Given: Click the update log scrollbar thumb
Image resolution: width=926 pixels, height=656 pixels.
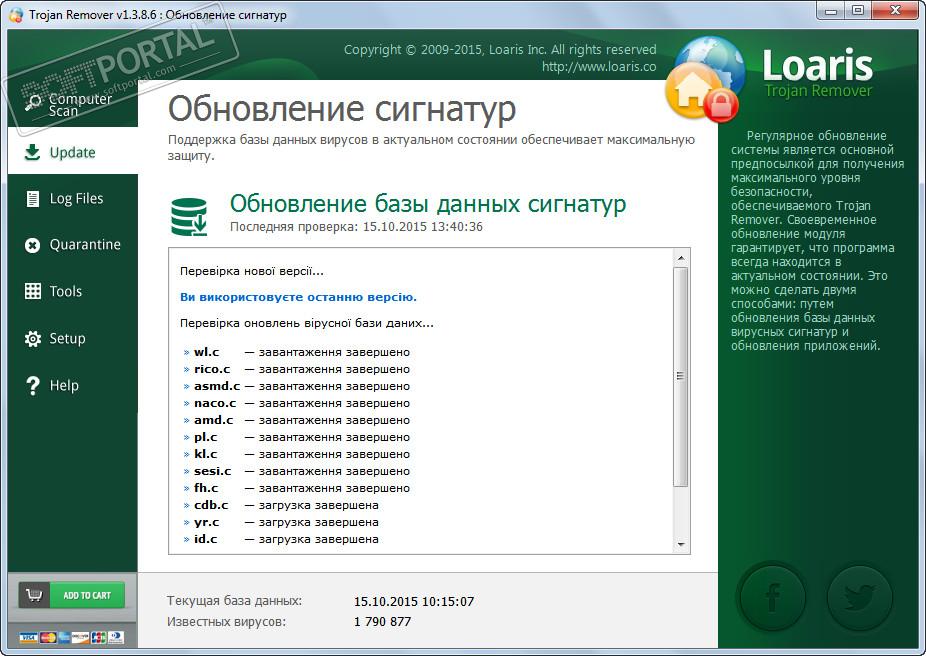Looking at the screenshot, I should [681, 377].
